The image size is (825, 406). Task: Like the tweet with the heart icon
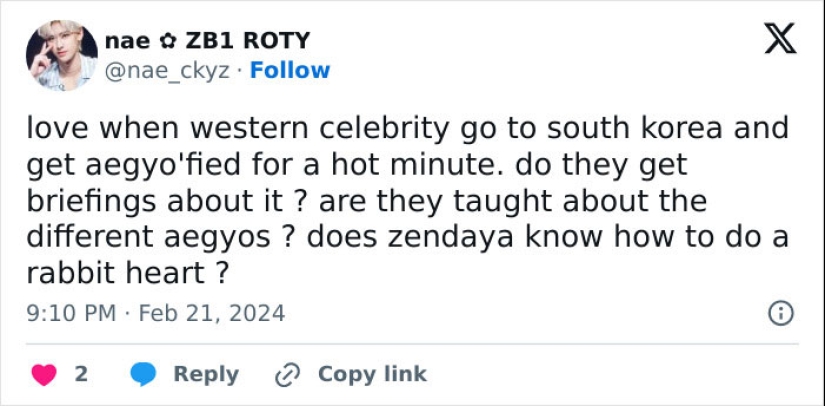[44, 374]
